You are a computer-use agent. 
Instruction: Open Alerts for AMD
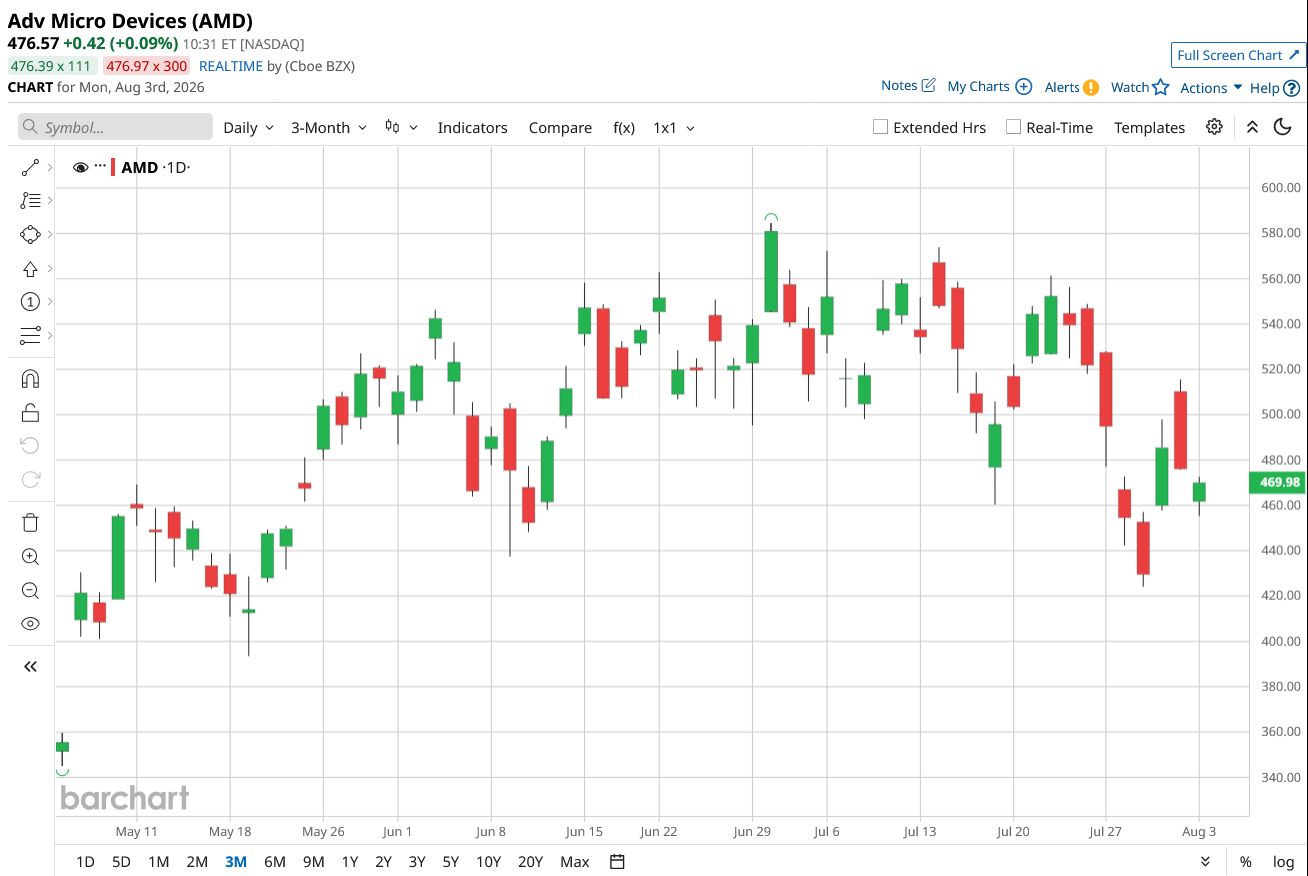click(1071, 87)
